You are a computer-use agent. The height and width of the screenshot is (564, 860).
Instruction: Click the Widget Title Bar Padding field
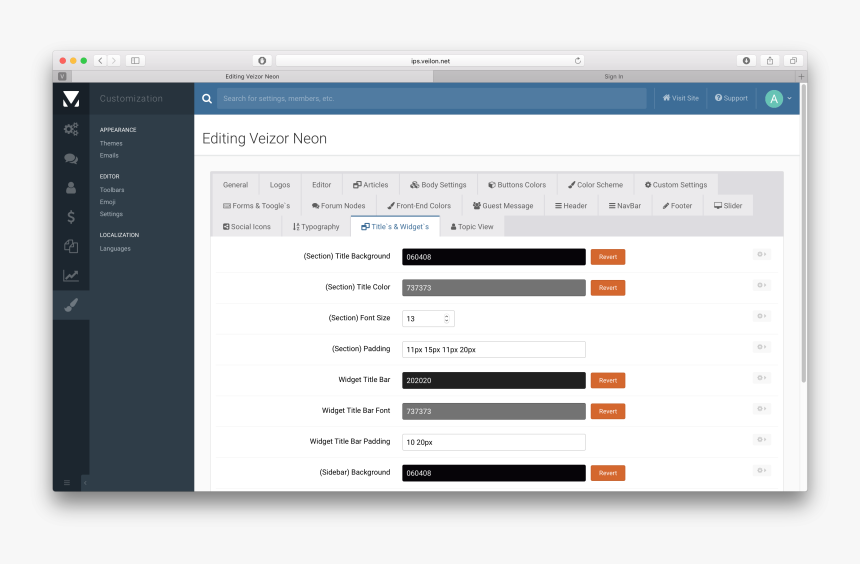point(494,442)
